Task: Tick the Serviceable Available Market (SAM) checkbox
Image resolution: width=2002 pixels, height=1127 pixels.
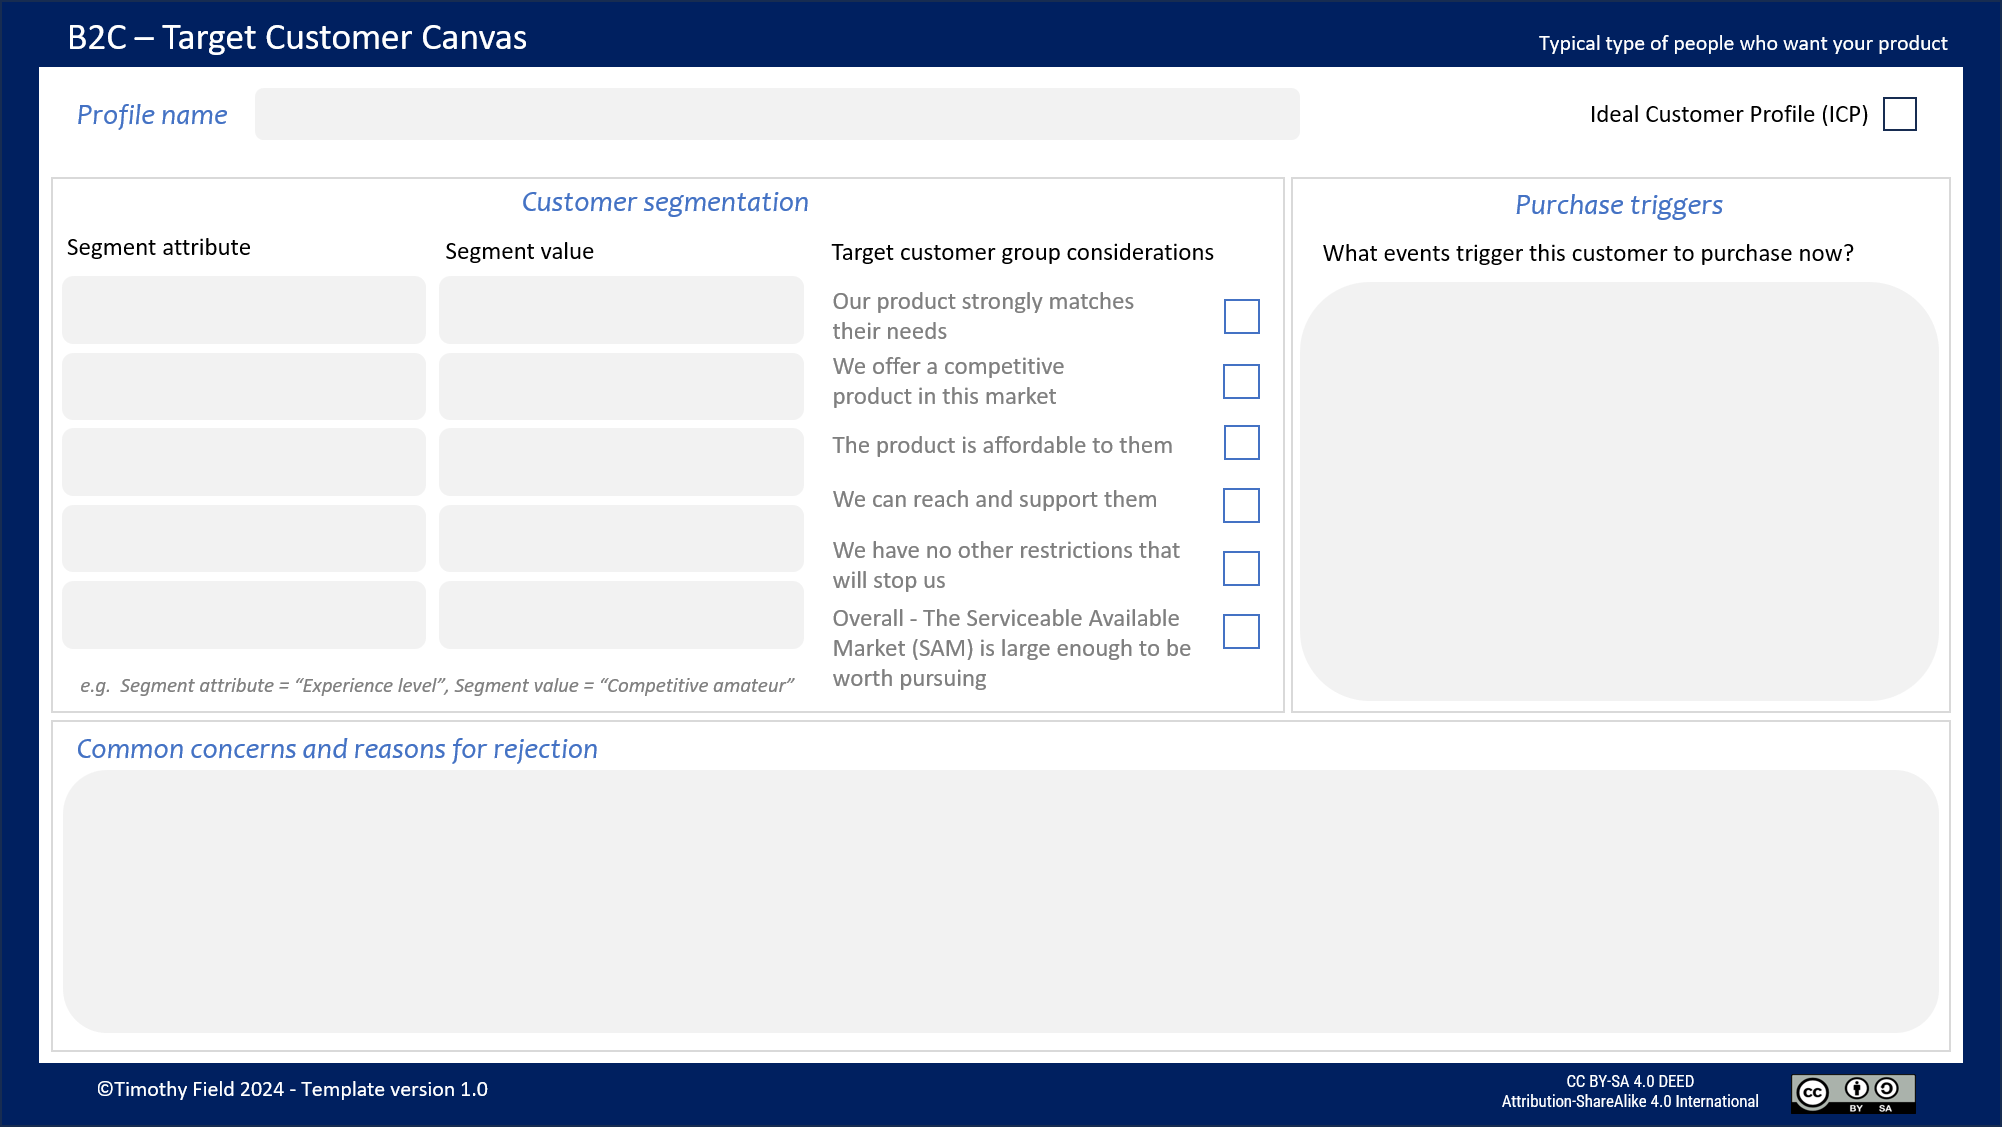Action: click(1241, 631)
